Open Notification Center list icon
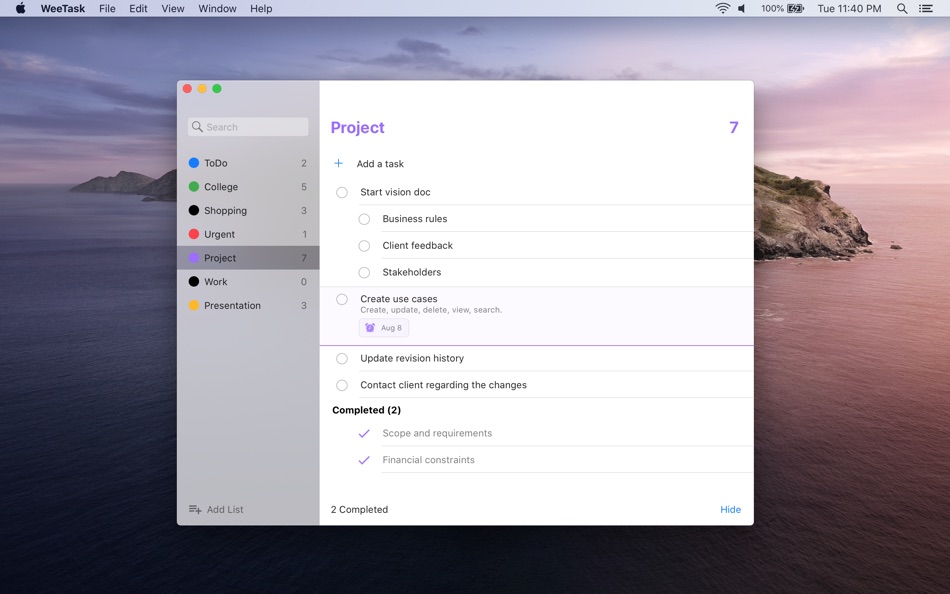 coord(925,8)
